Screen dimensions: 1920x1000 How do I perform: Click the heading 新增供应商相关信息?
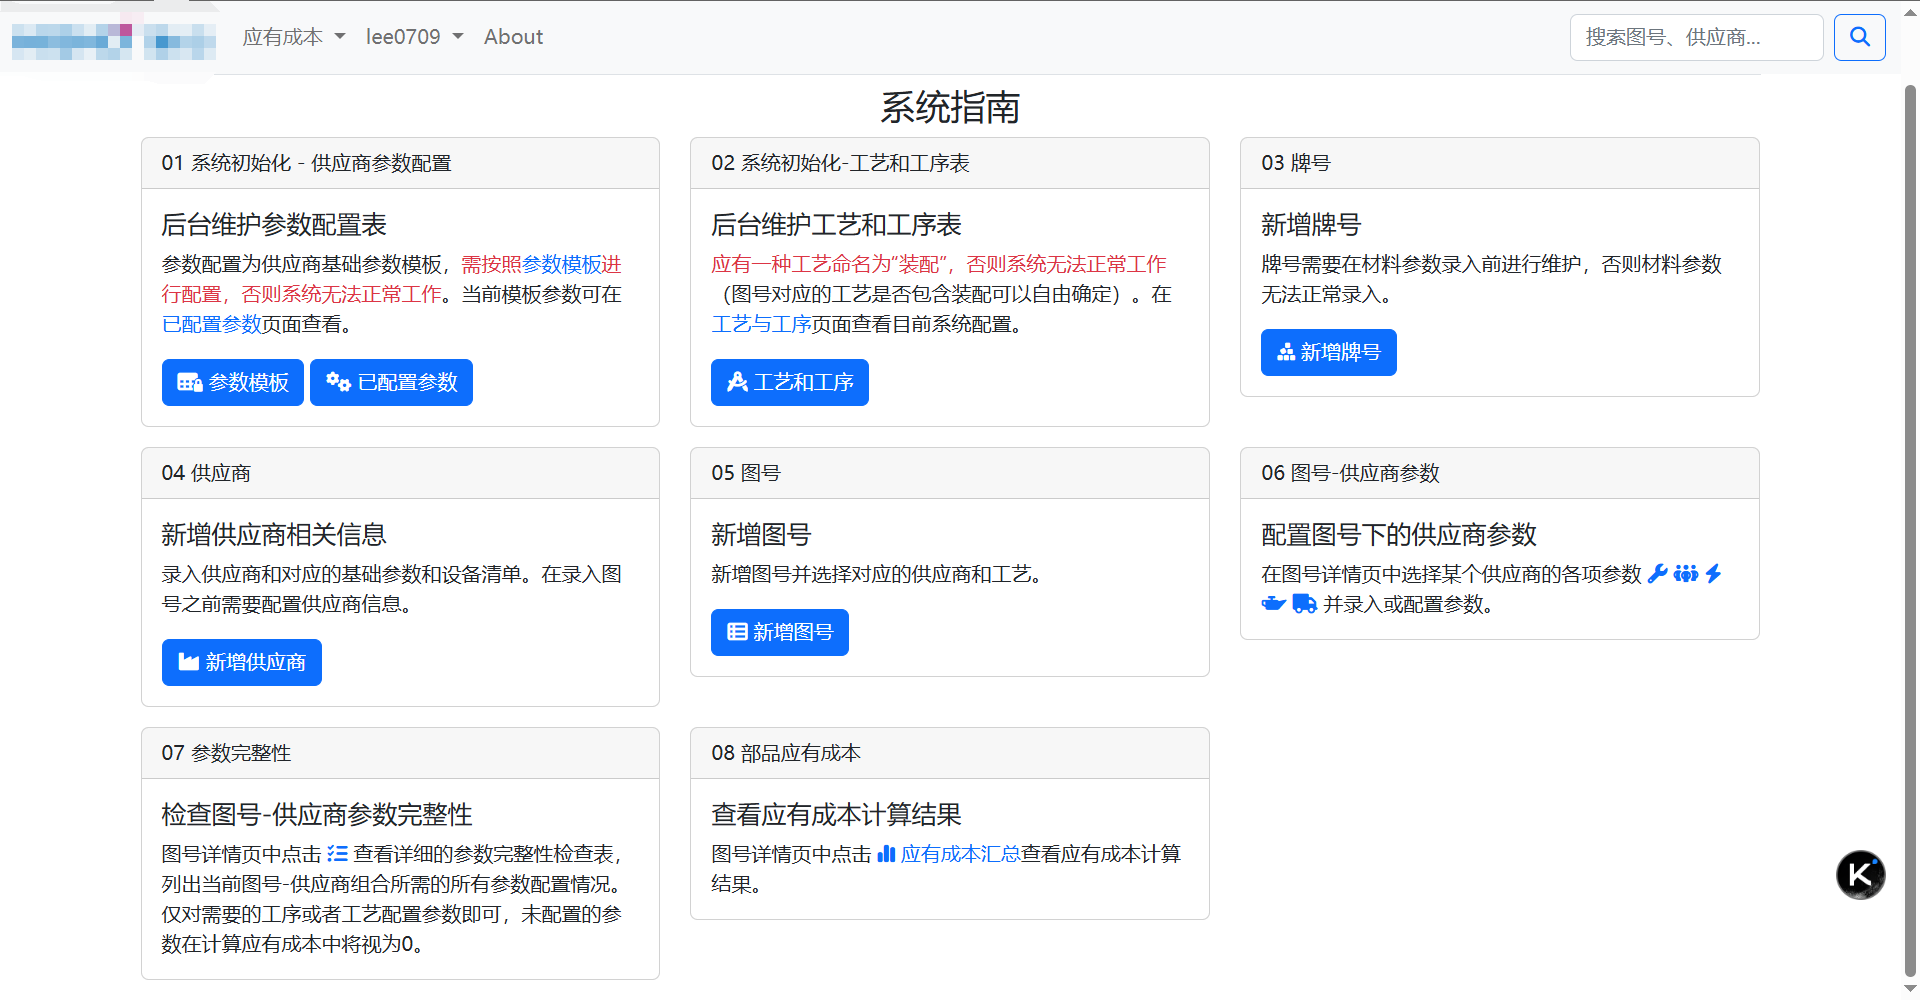click(x=274, y=535)
